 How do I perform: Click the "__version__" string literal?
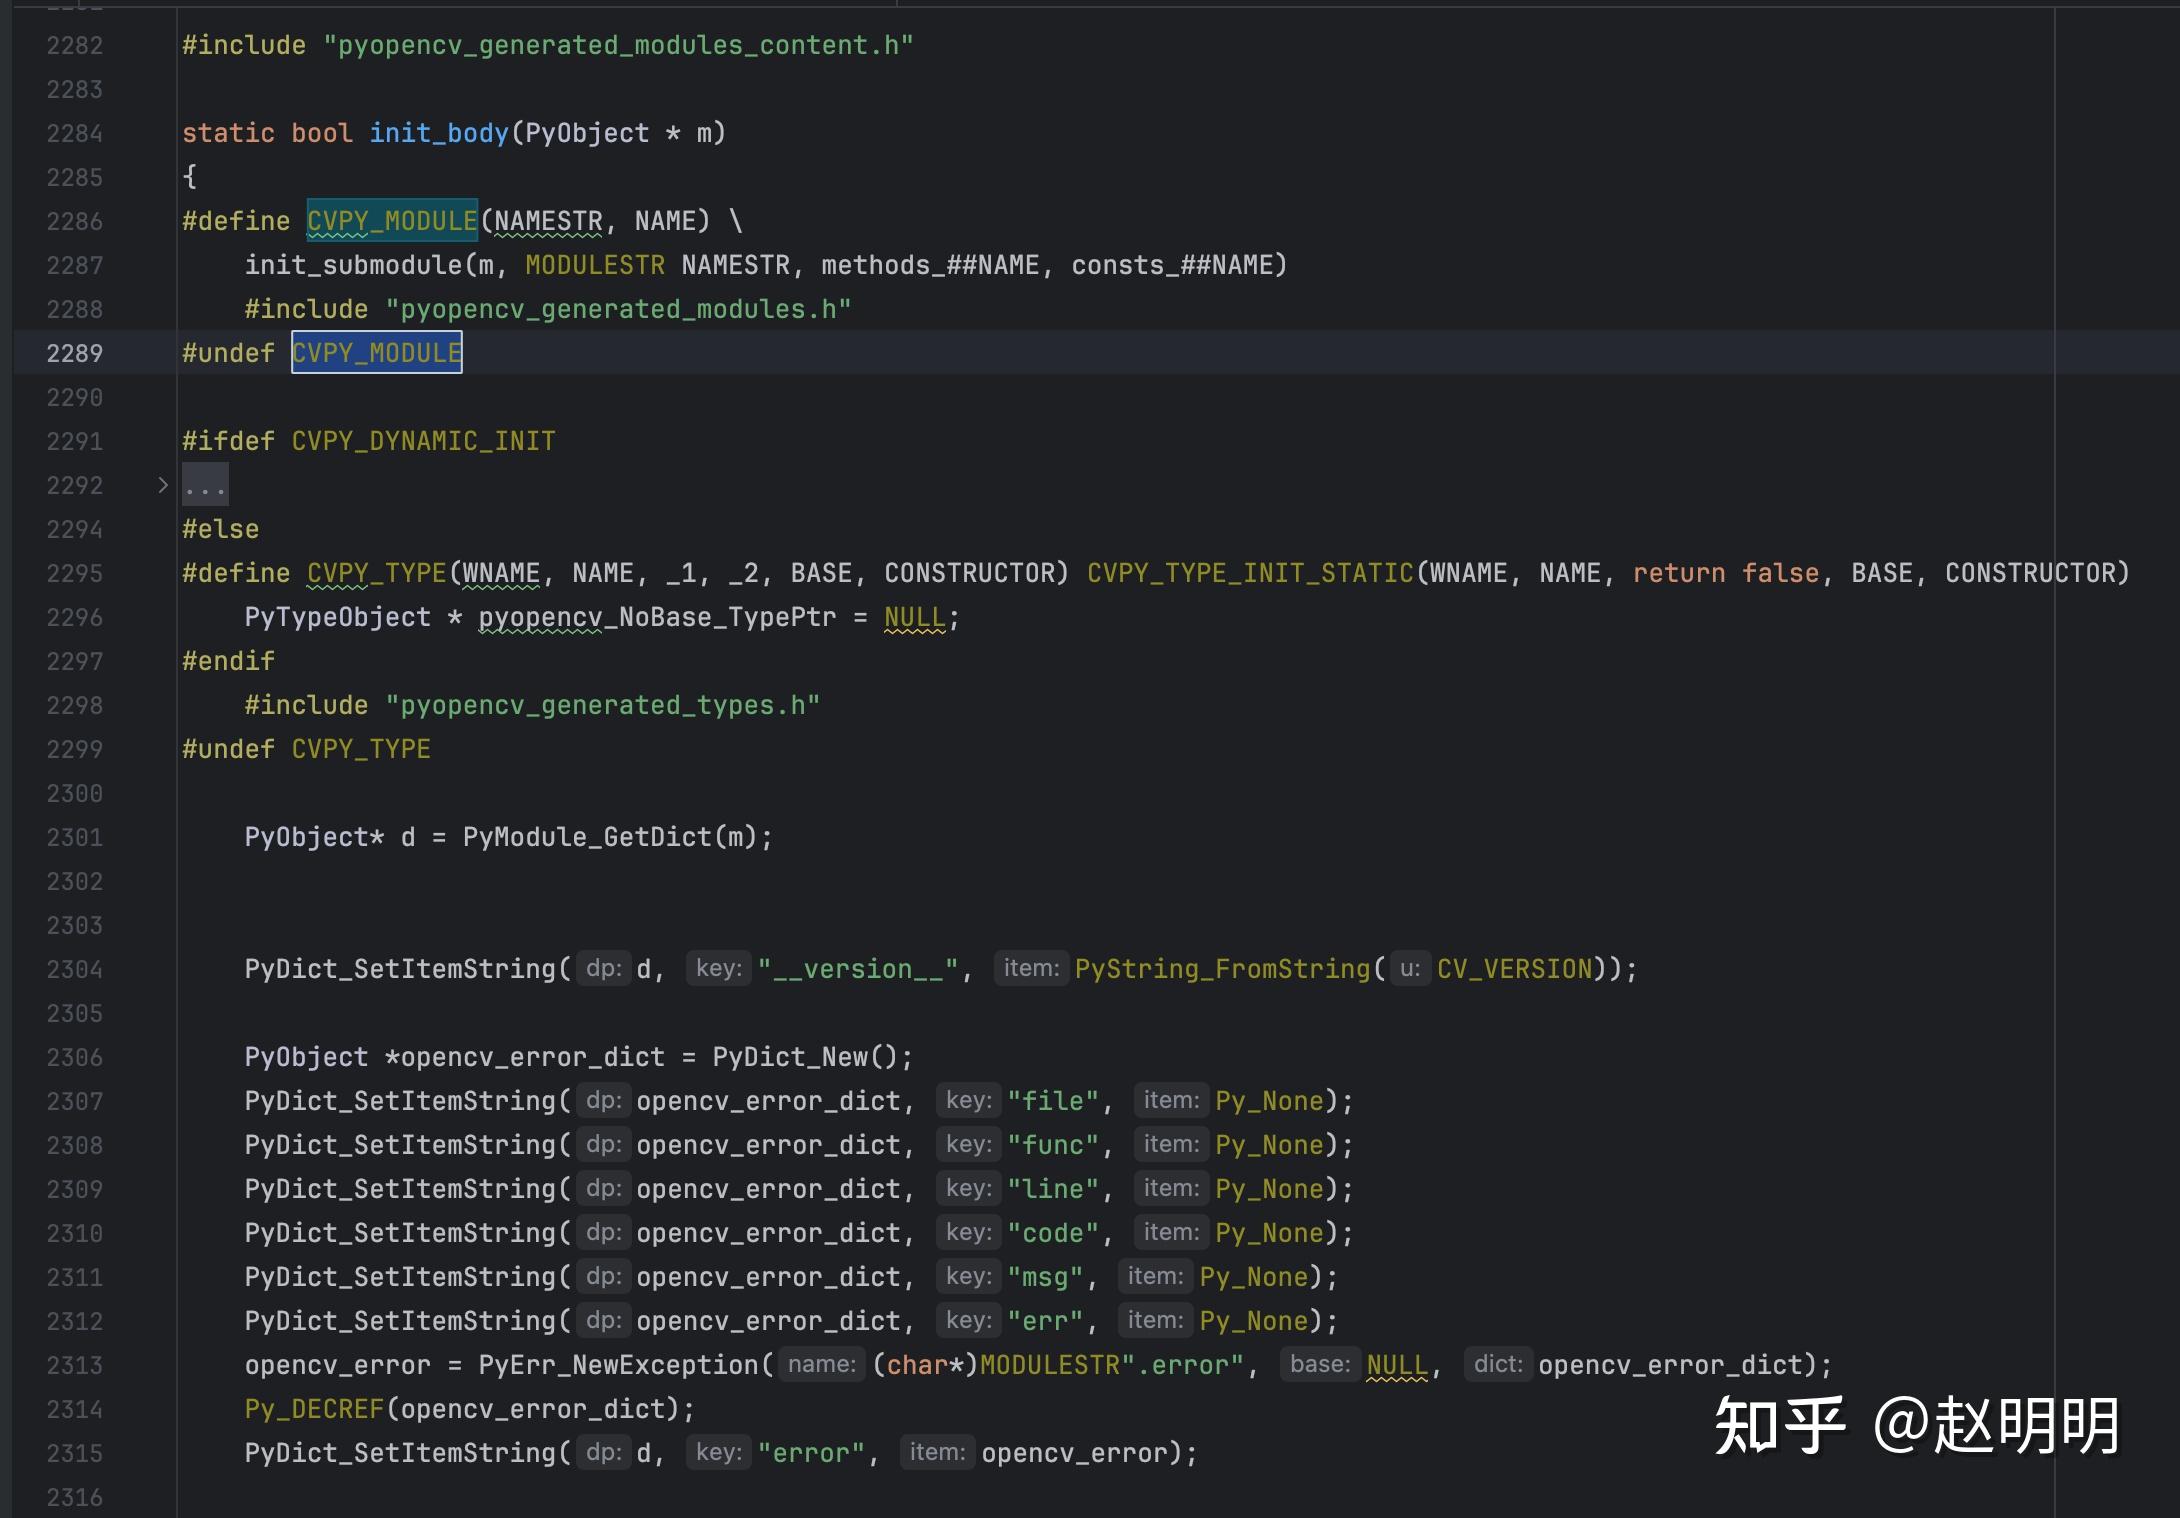pos(859,969)
